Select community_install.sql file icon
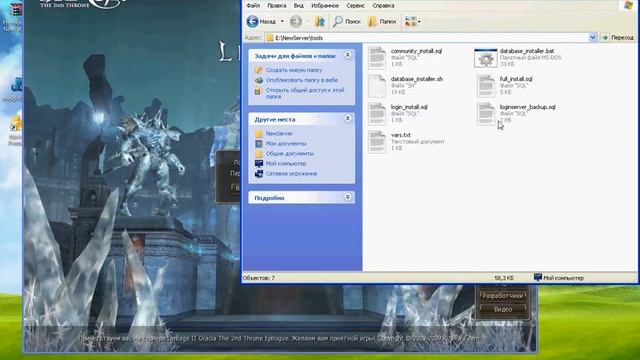The width and height of the screenshot is (640, 360). point(377,58)
